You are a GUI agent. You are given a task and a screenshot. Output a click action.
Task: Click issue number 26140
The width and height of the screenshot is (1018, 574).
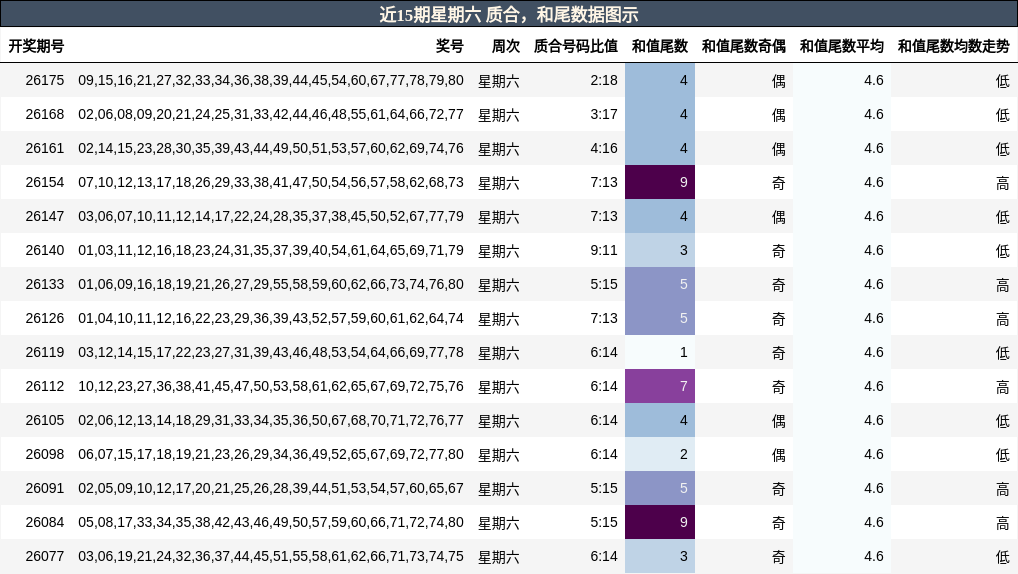(45, 250)
